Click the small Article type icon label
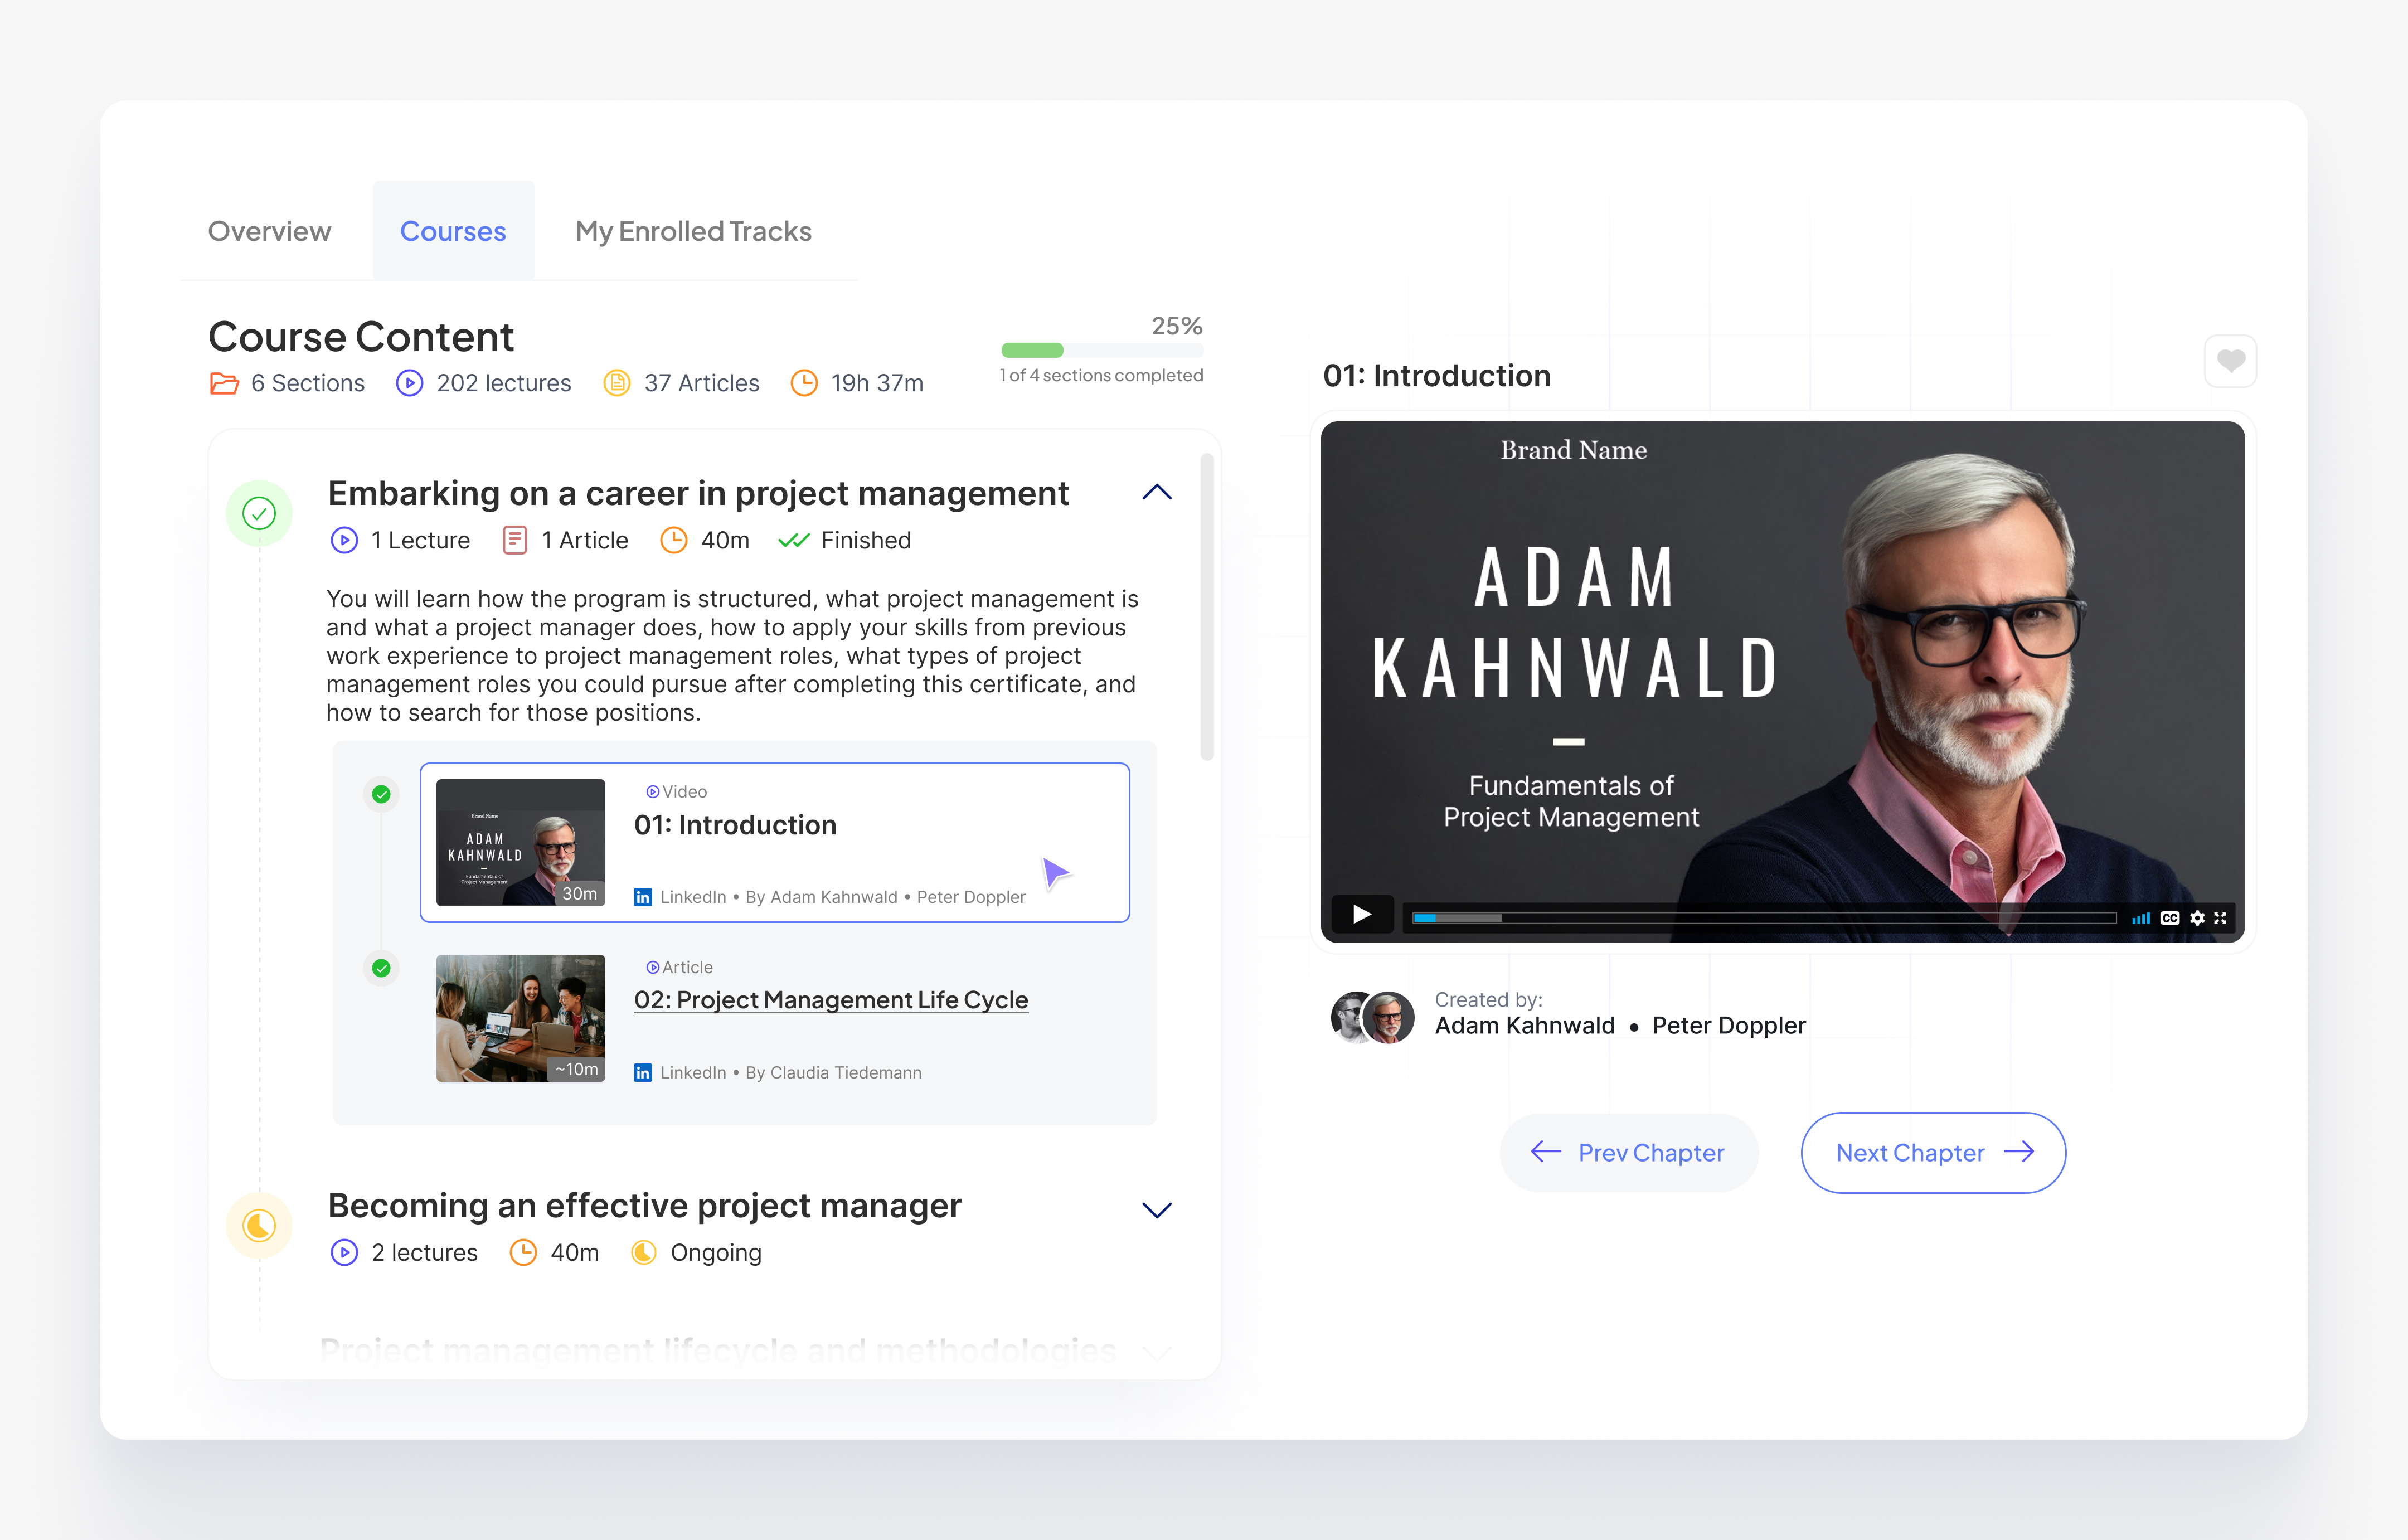This screenshot has width=2408, height=1540. click(x=680, y=967)
